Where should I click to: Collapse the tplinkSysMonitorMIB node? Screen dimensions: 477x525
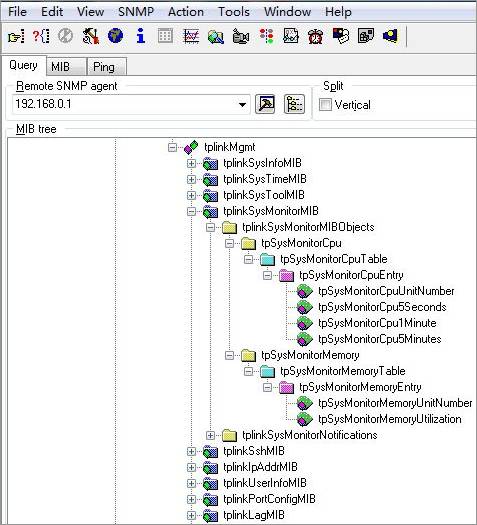click(191, 211)
